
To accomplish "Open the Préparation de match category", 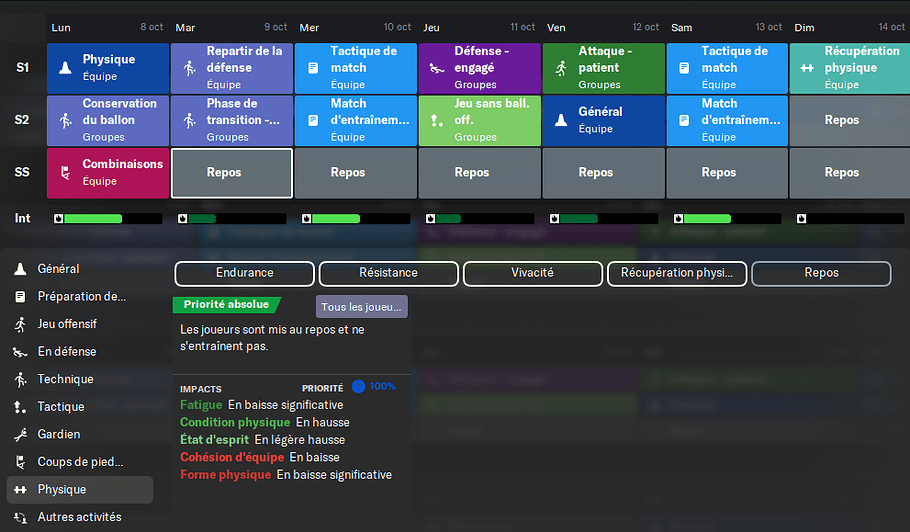I will (x=81, y=297).
